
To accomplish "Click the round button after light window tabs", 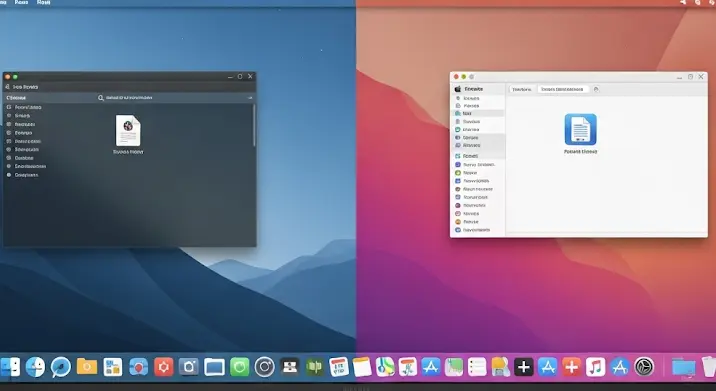I will [x=596, y=90].
